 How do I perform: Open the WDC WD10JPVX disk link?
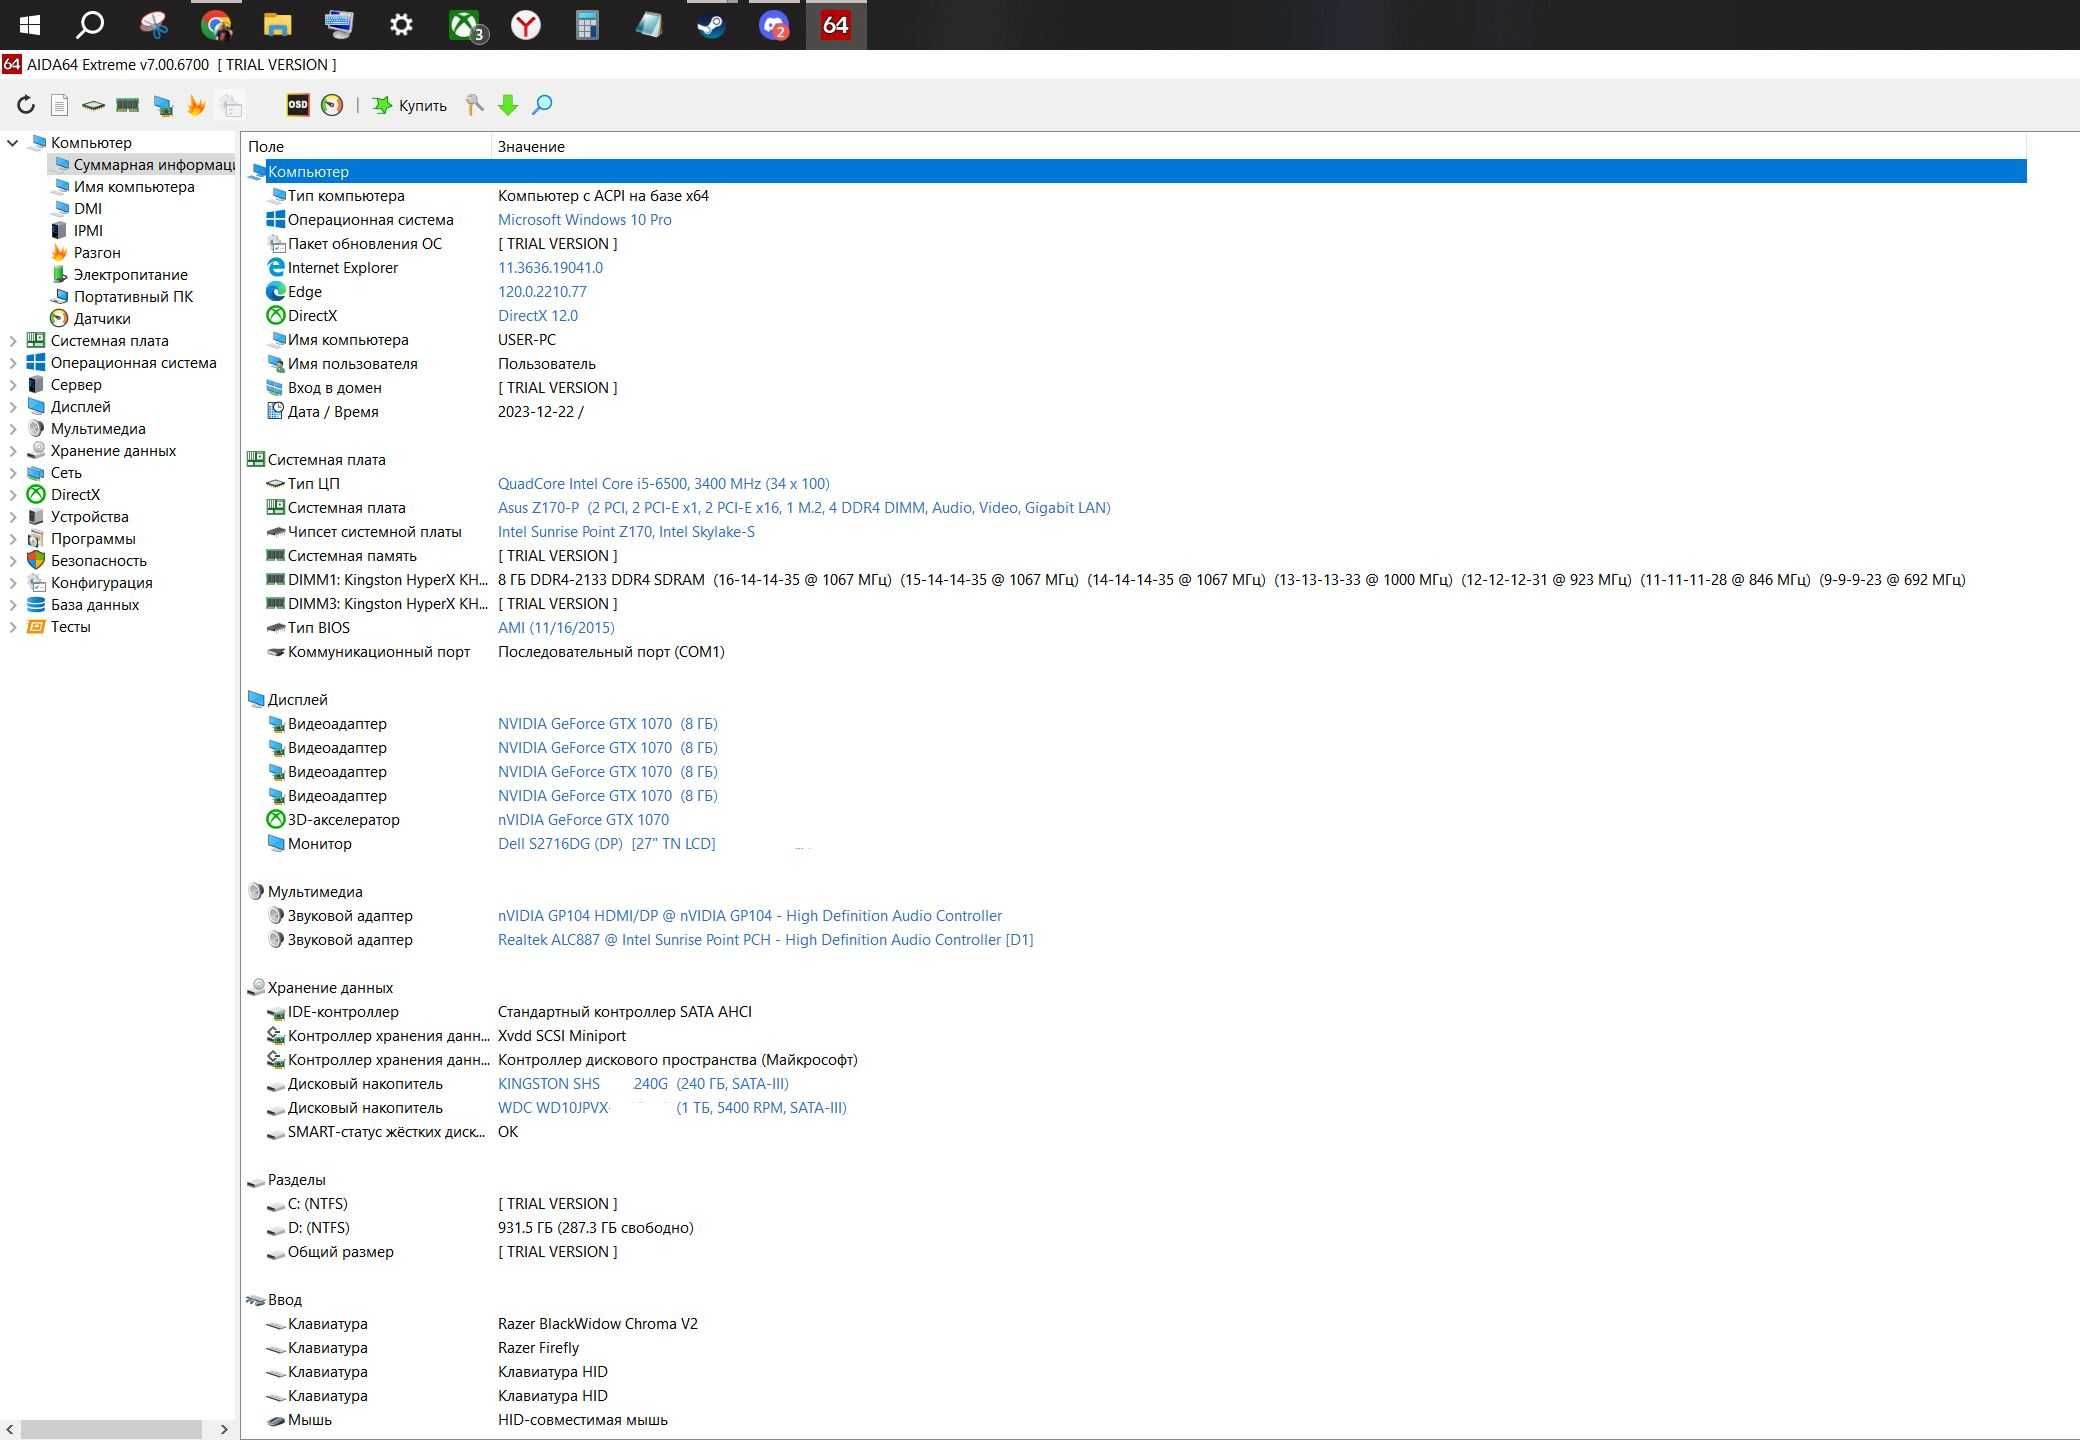point(672,1108)
